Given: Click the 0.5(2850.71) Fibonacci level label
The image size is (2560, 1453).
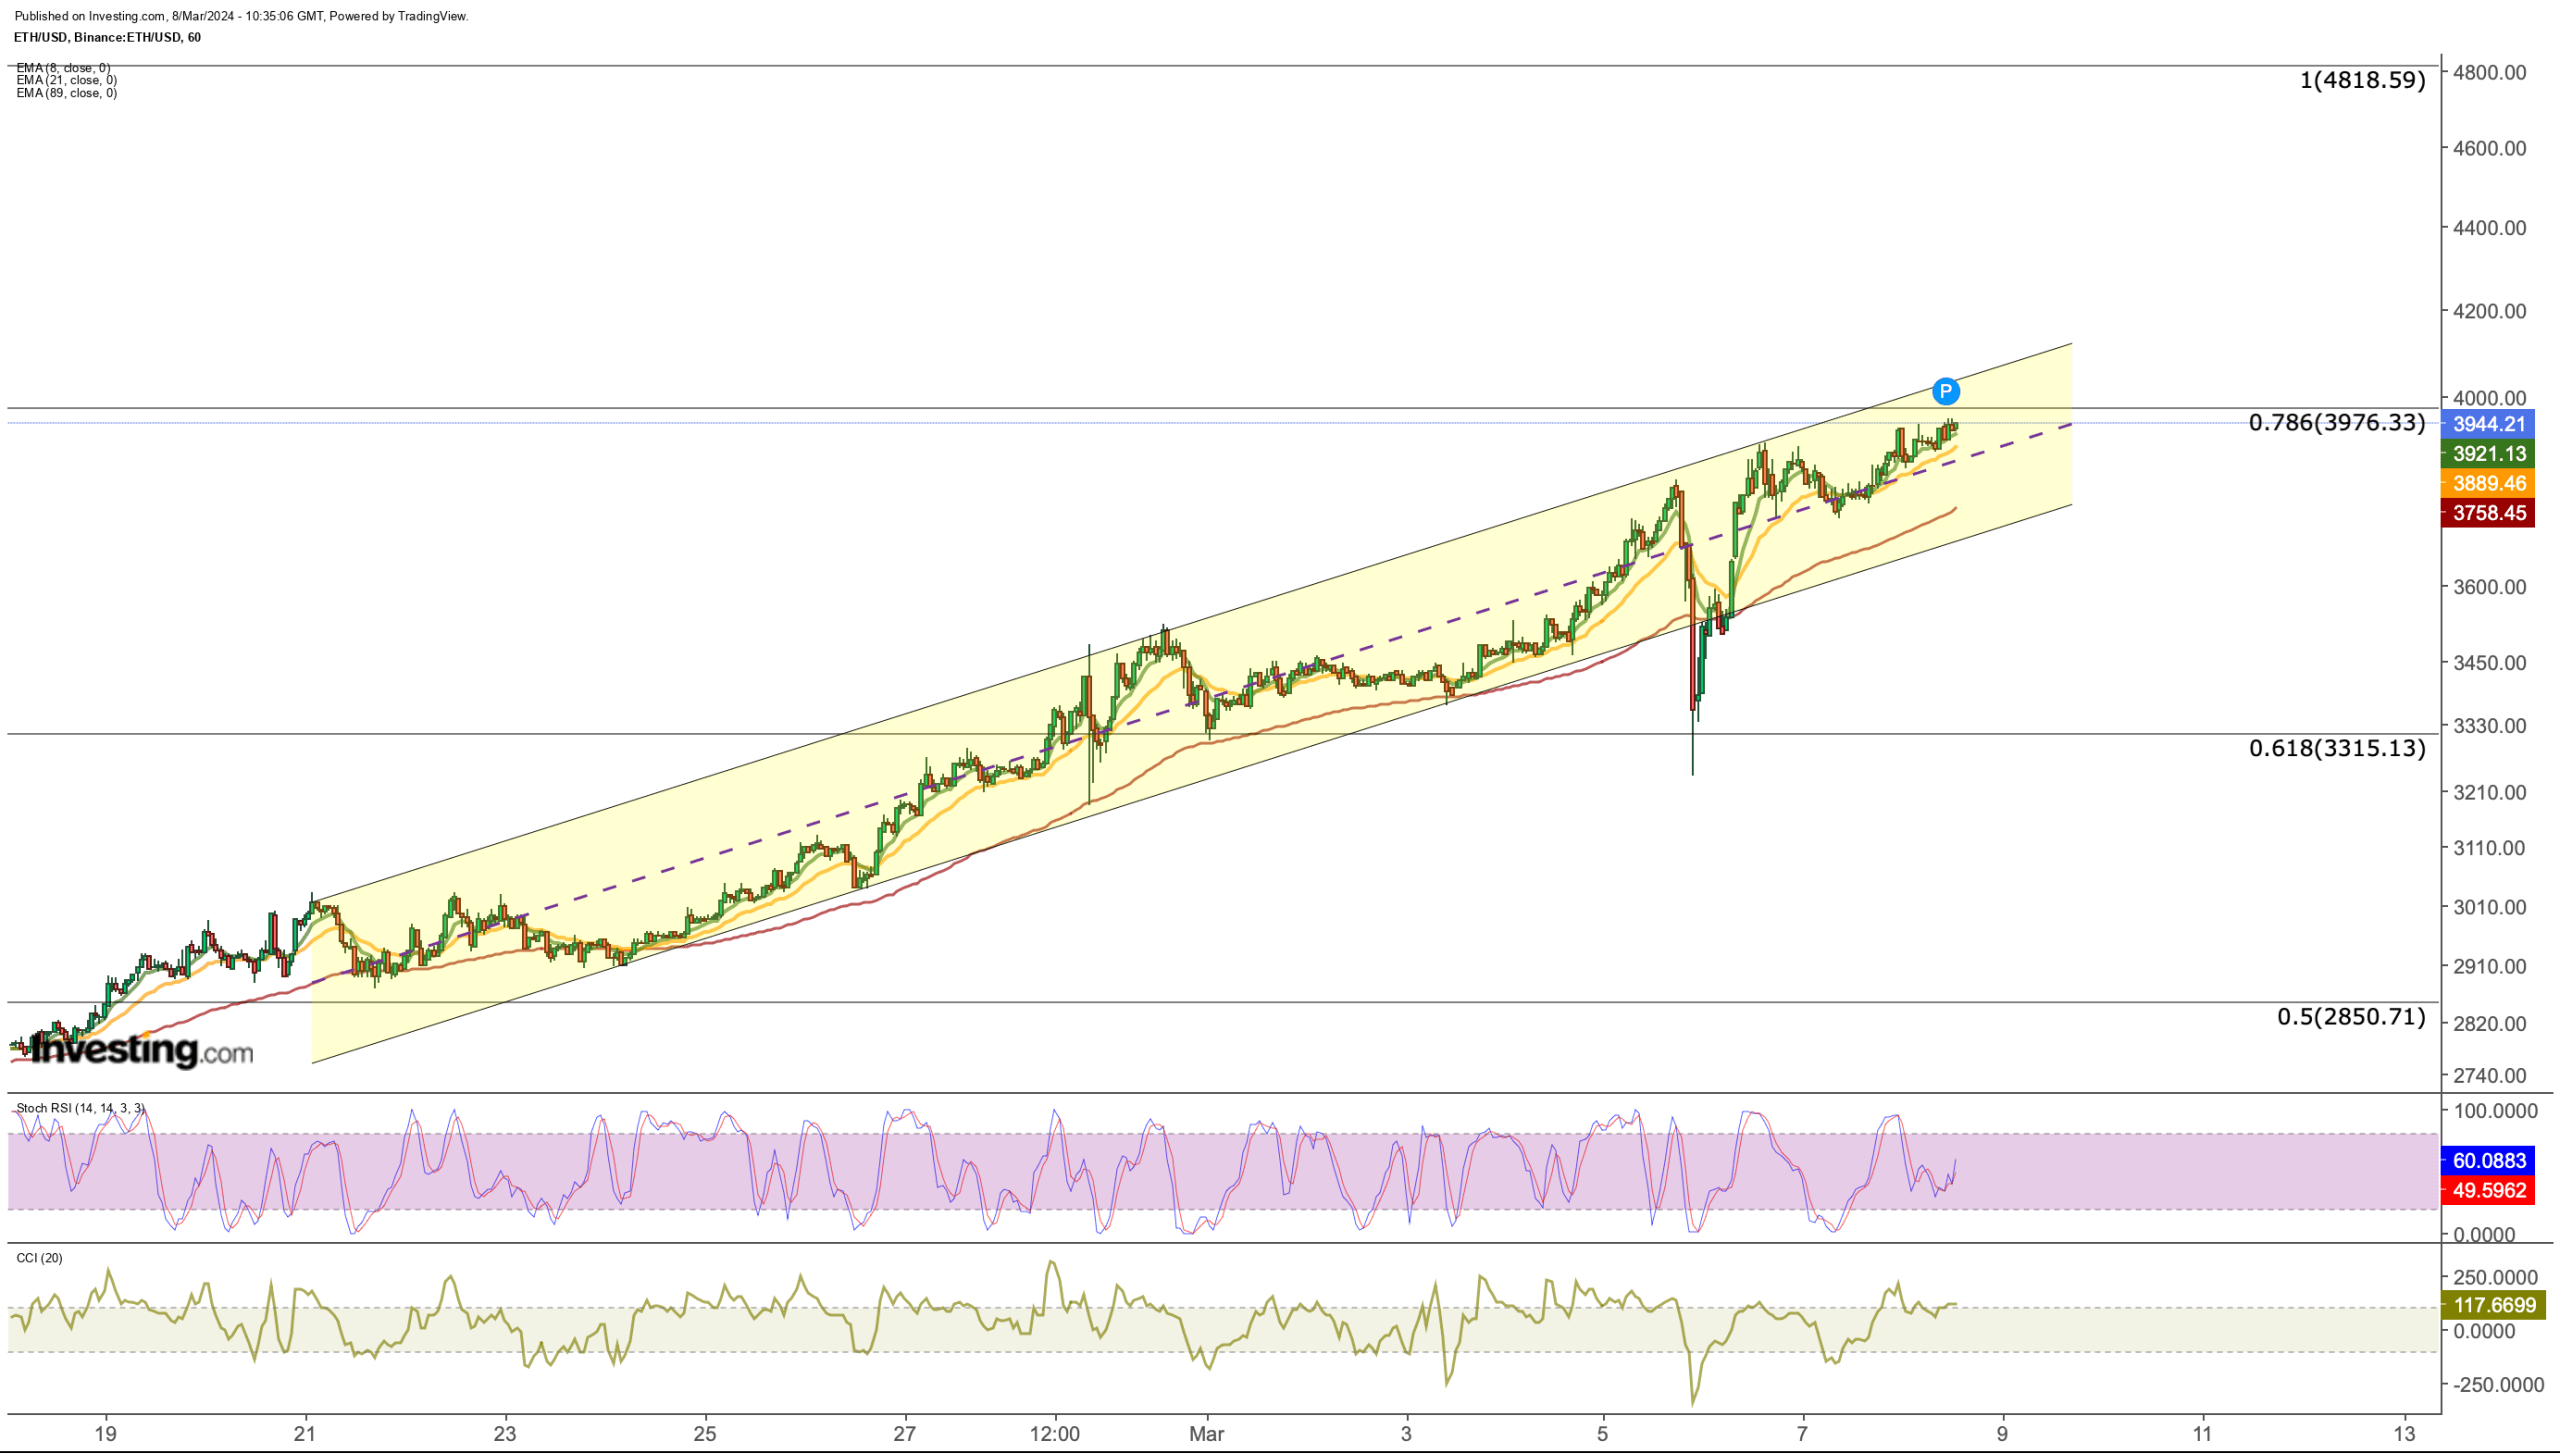Looking at the screenshot, I should coord(2351,1017).
